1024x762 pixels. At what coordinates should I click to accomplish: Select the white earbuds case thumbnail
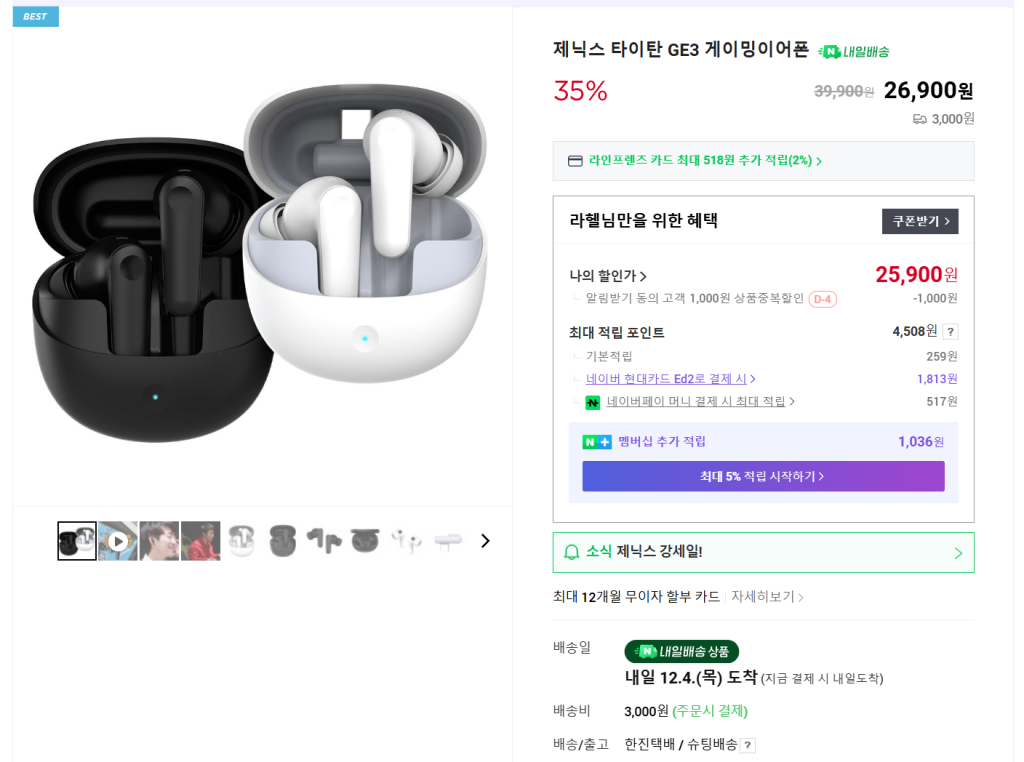241,541
